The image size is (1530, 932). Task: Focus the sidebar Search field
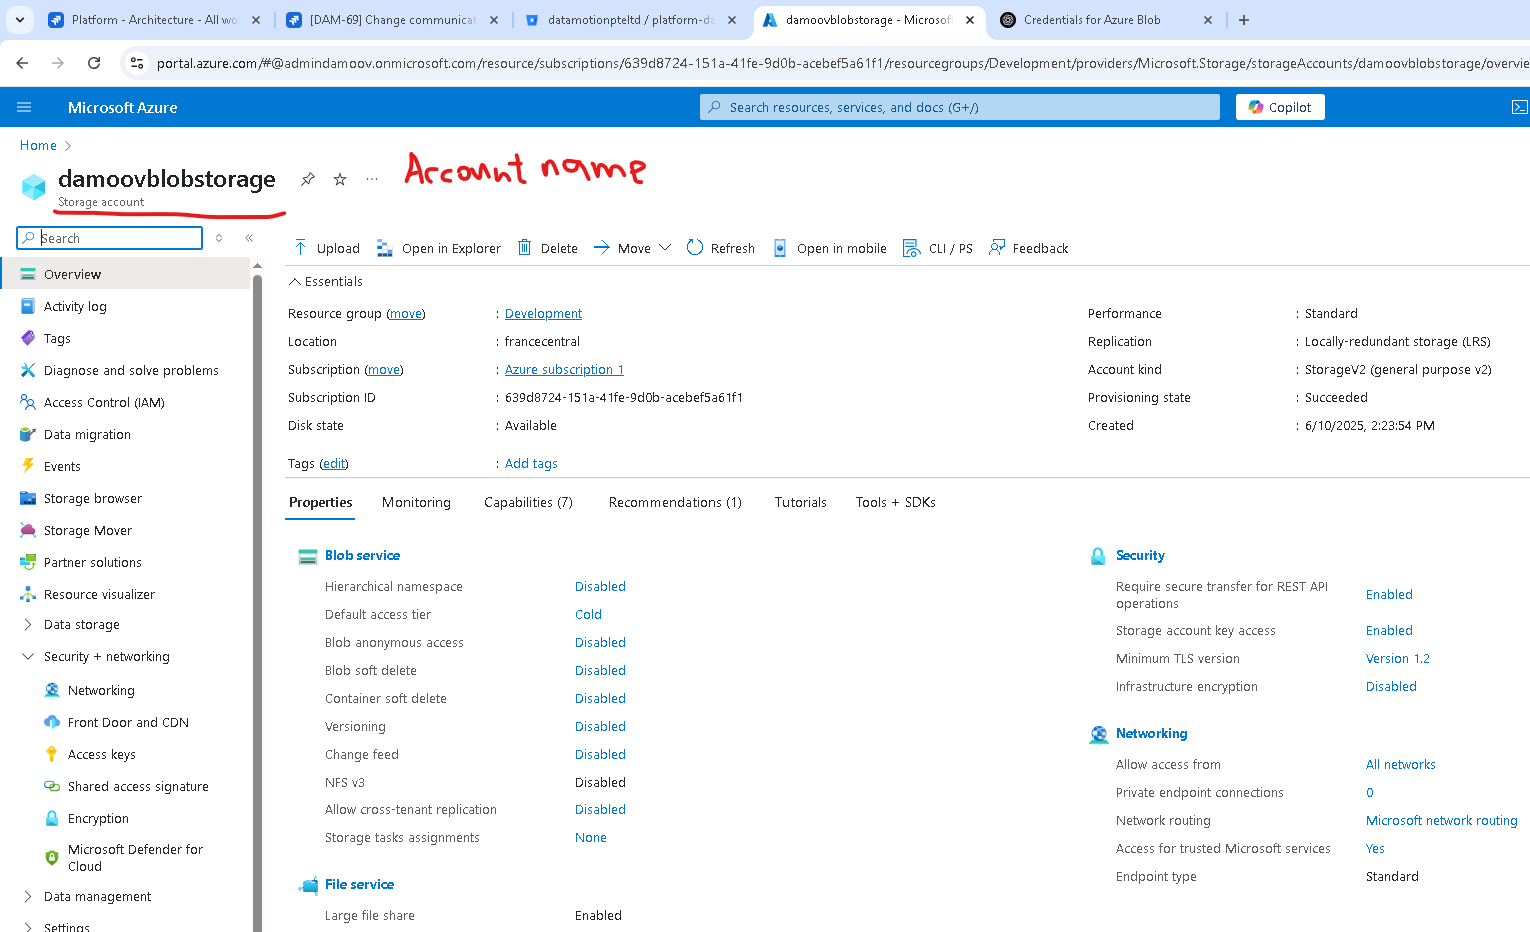coord(110,238)
